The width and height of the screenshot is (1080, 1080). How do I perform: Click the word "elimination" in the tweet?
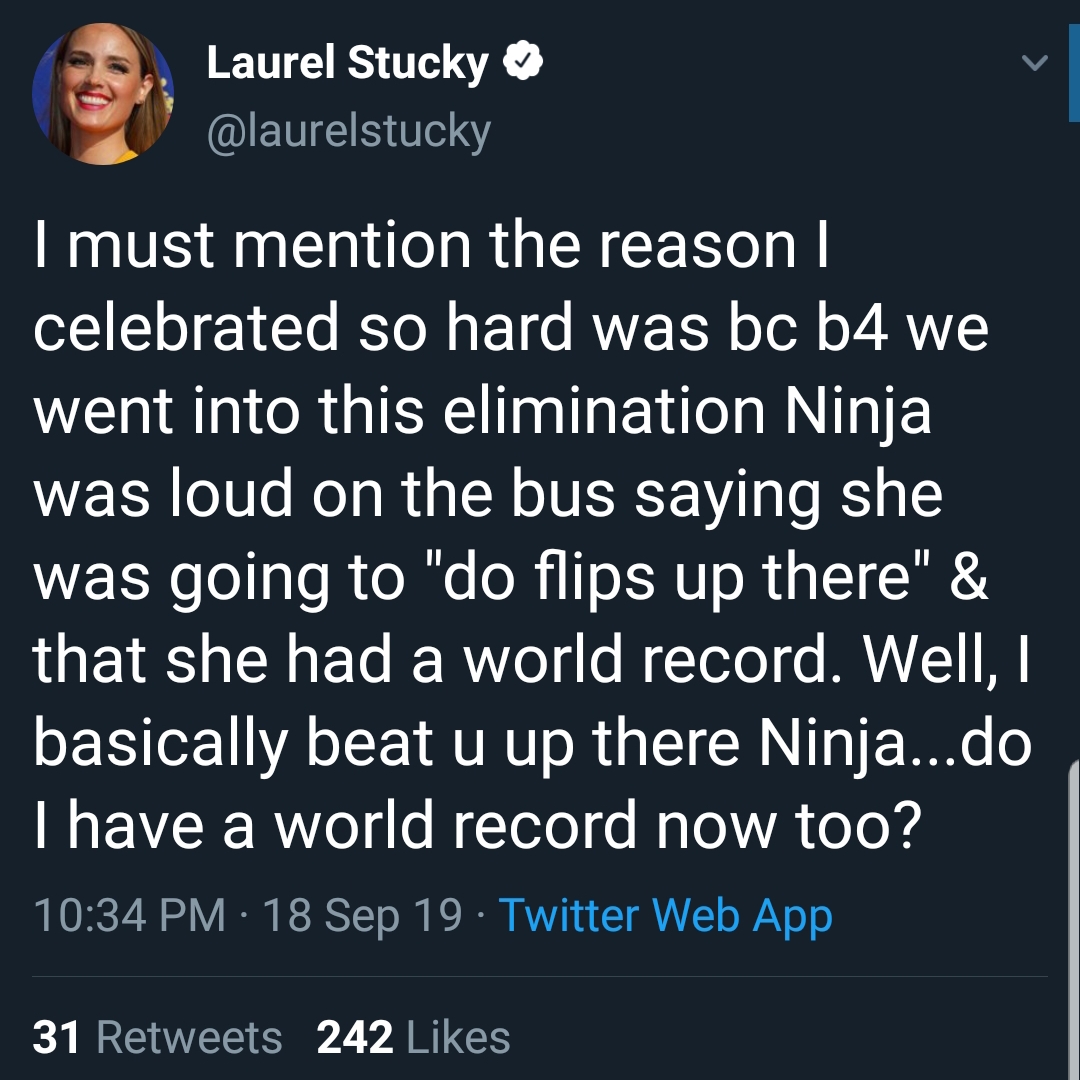pos(604,411)
